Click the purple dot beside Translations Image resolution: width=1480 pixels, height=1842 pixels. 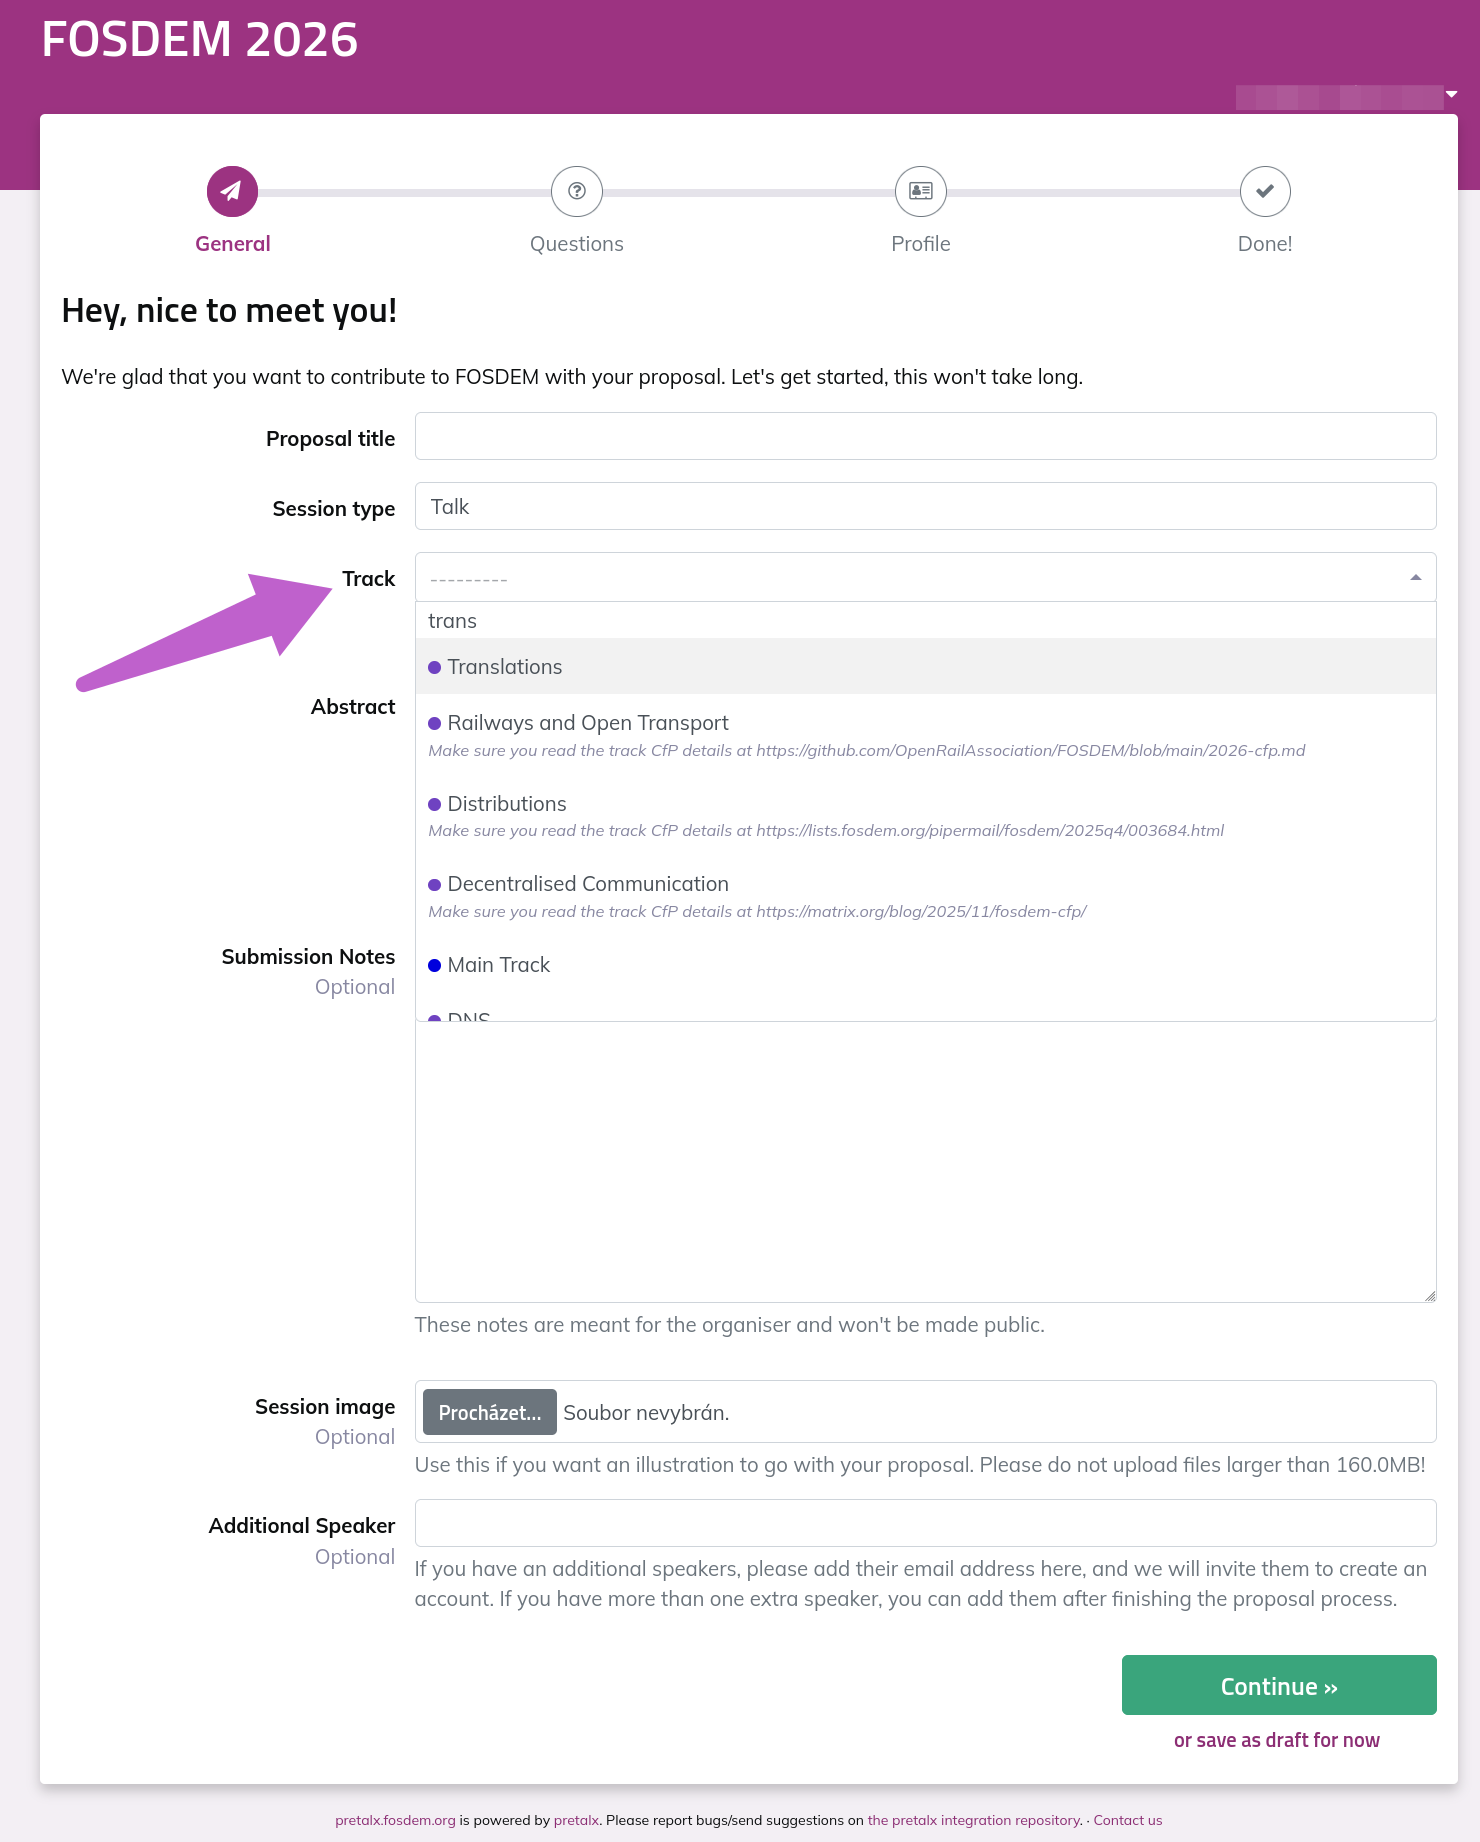[434, 666]
